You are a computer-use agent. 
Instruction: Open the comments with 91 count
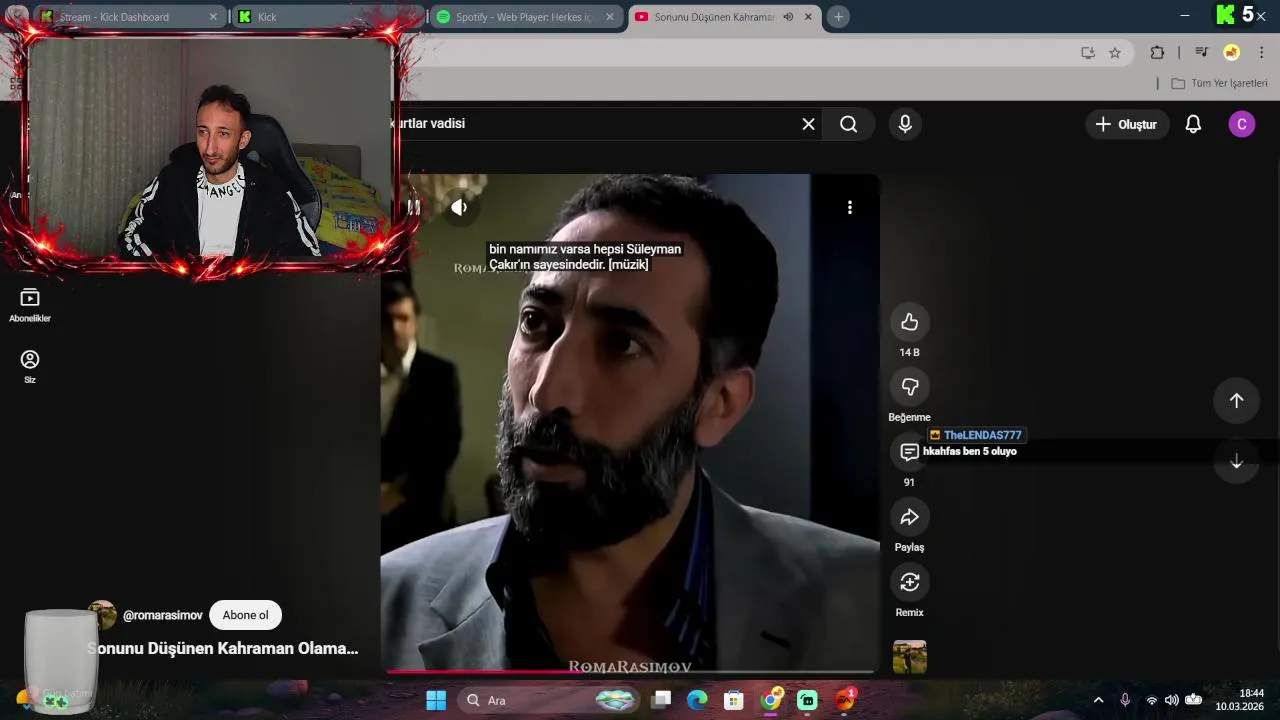(x=909, y=452)
